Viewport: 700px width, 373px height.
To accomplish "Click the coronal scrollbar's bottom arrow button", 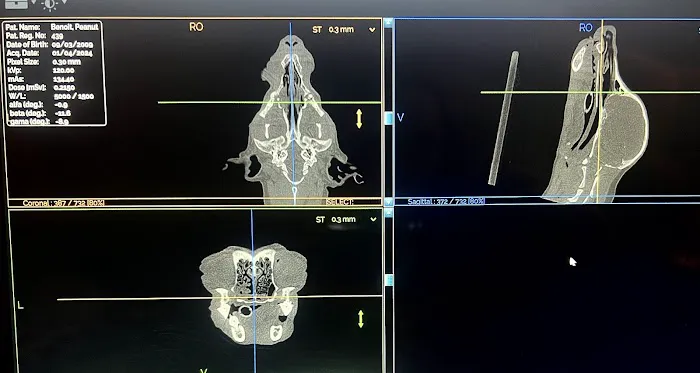I will coord(388,202).
